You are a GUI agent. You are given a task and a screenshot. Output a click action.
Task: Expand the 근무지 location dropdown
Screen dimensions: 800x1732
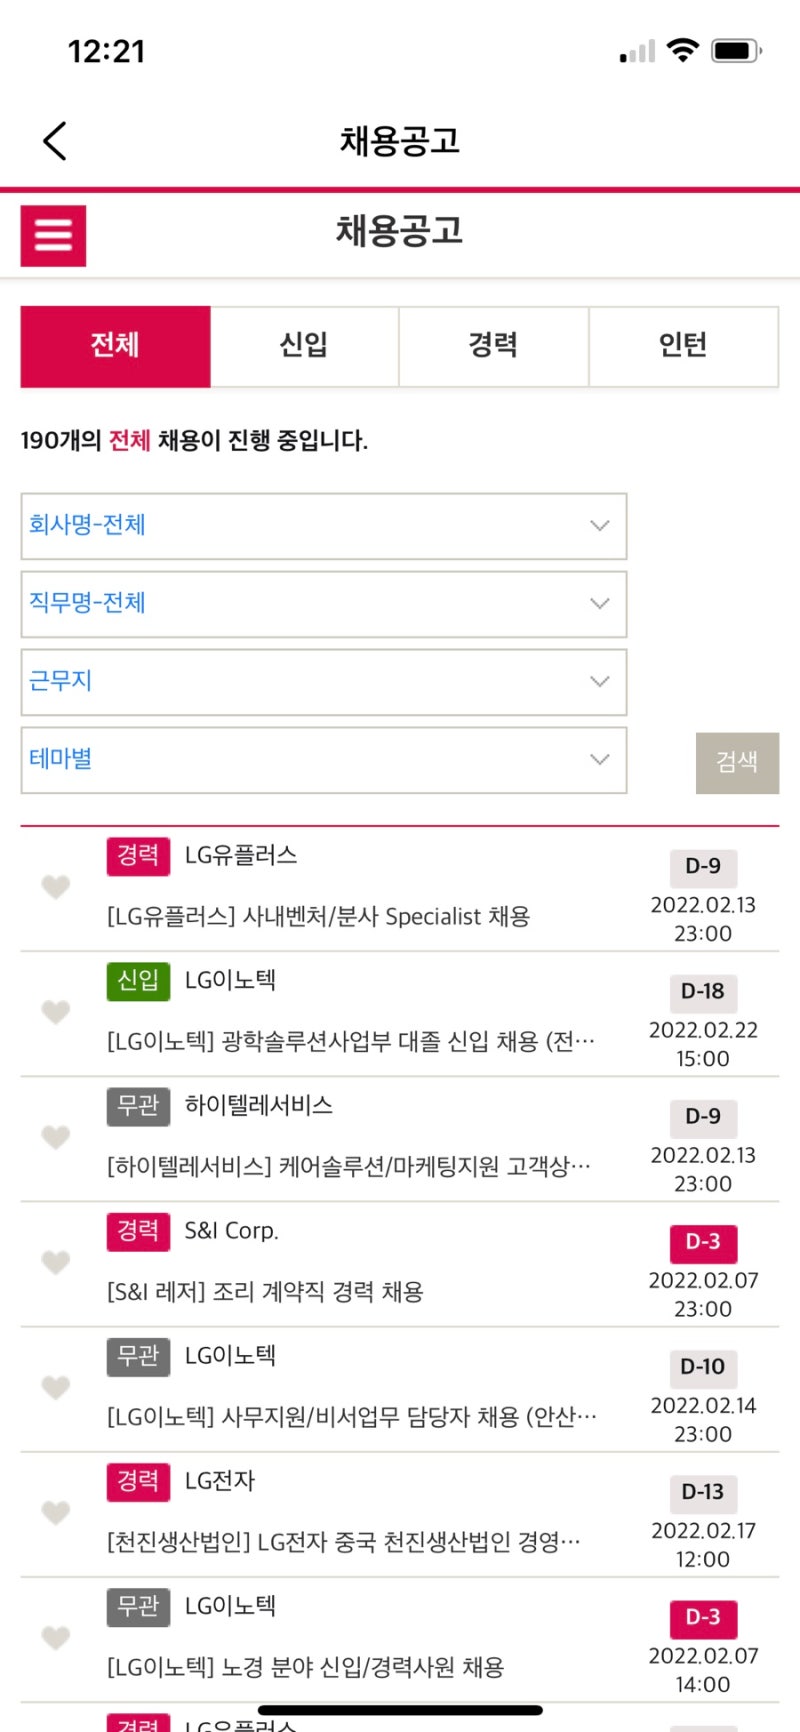click(323, 682)
